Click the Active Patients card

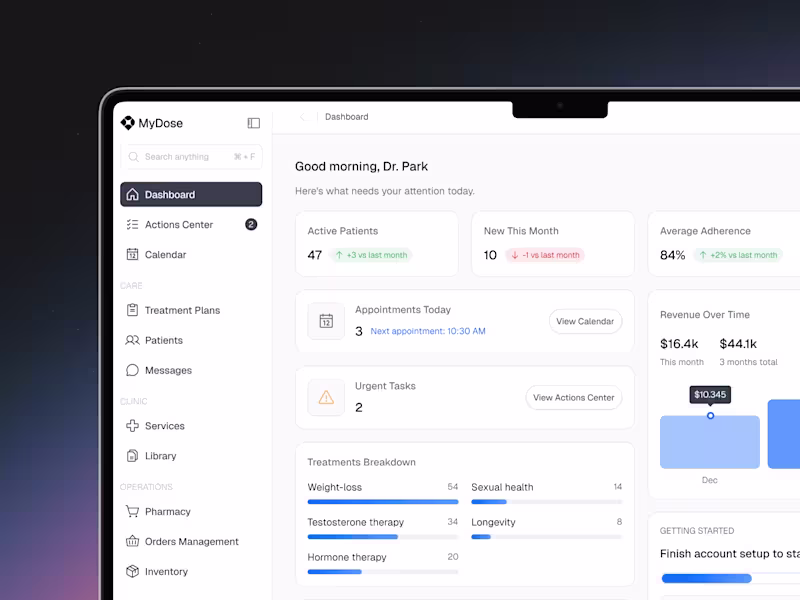coord(377,244)
